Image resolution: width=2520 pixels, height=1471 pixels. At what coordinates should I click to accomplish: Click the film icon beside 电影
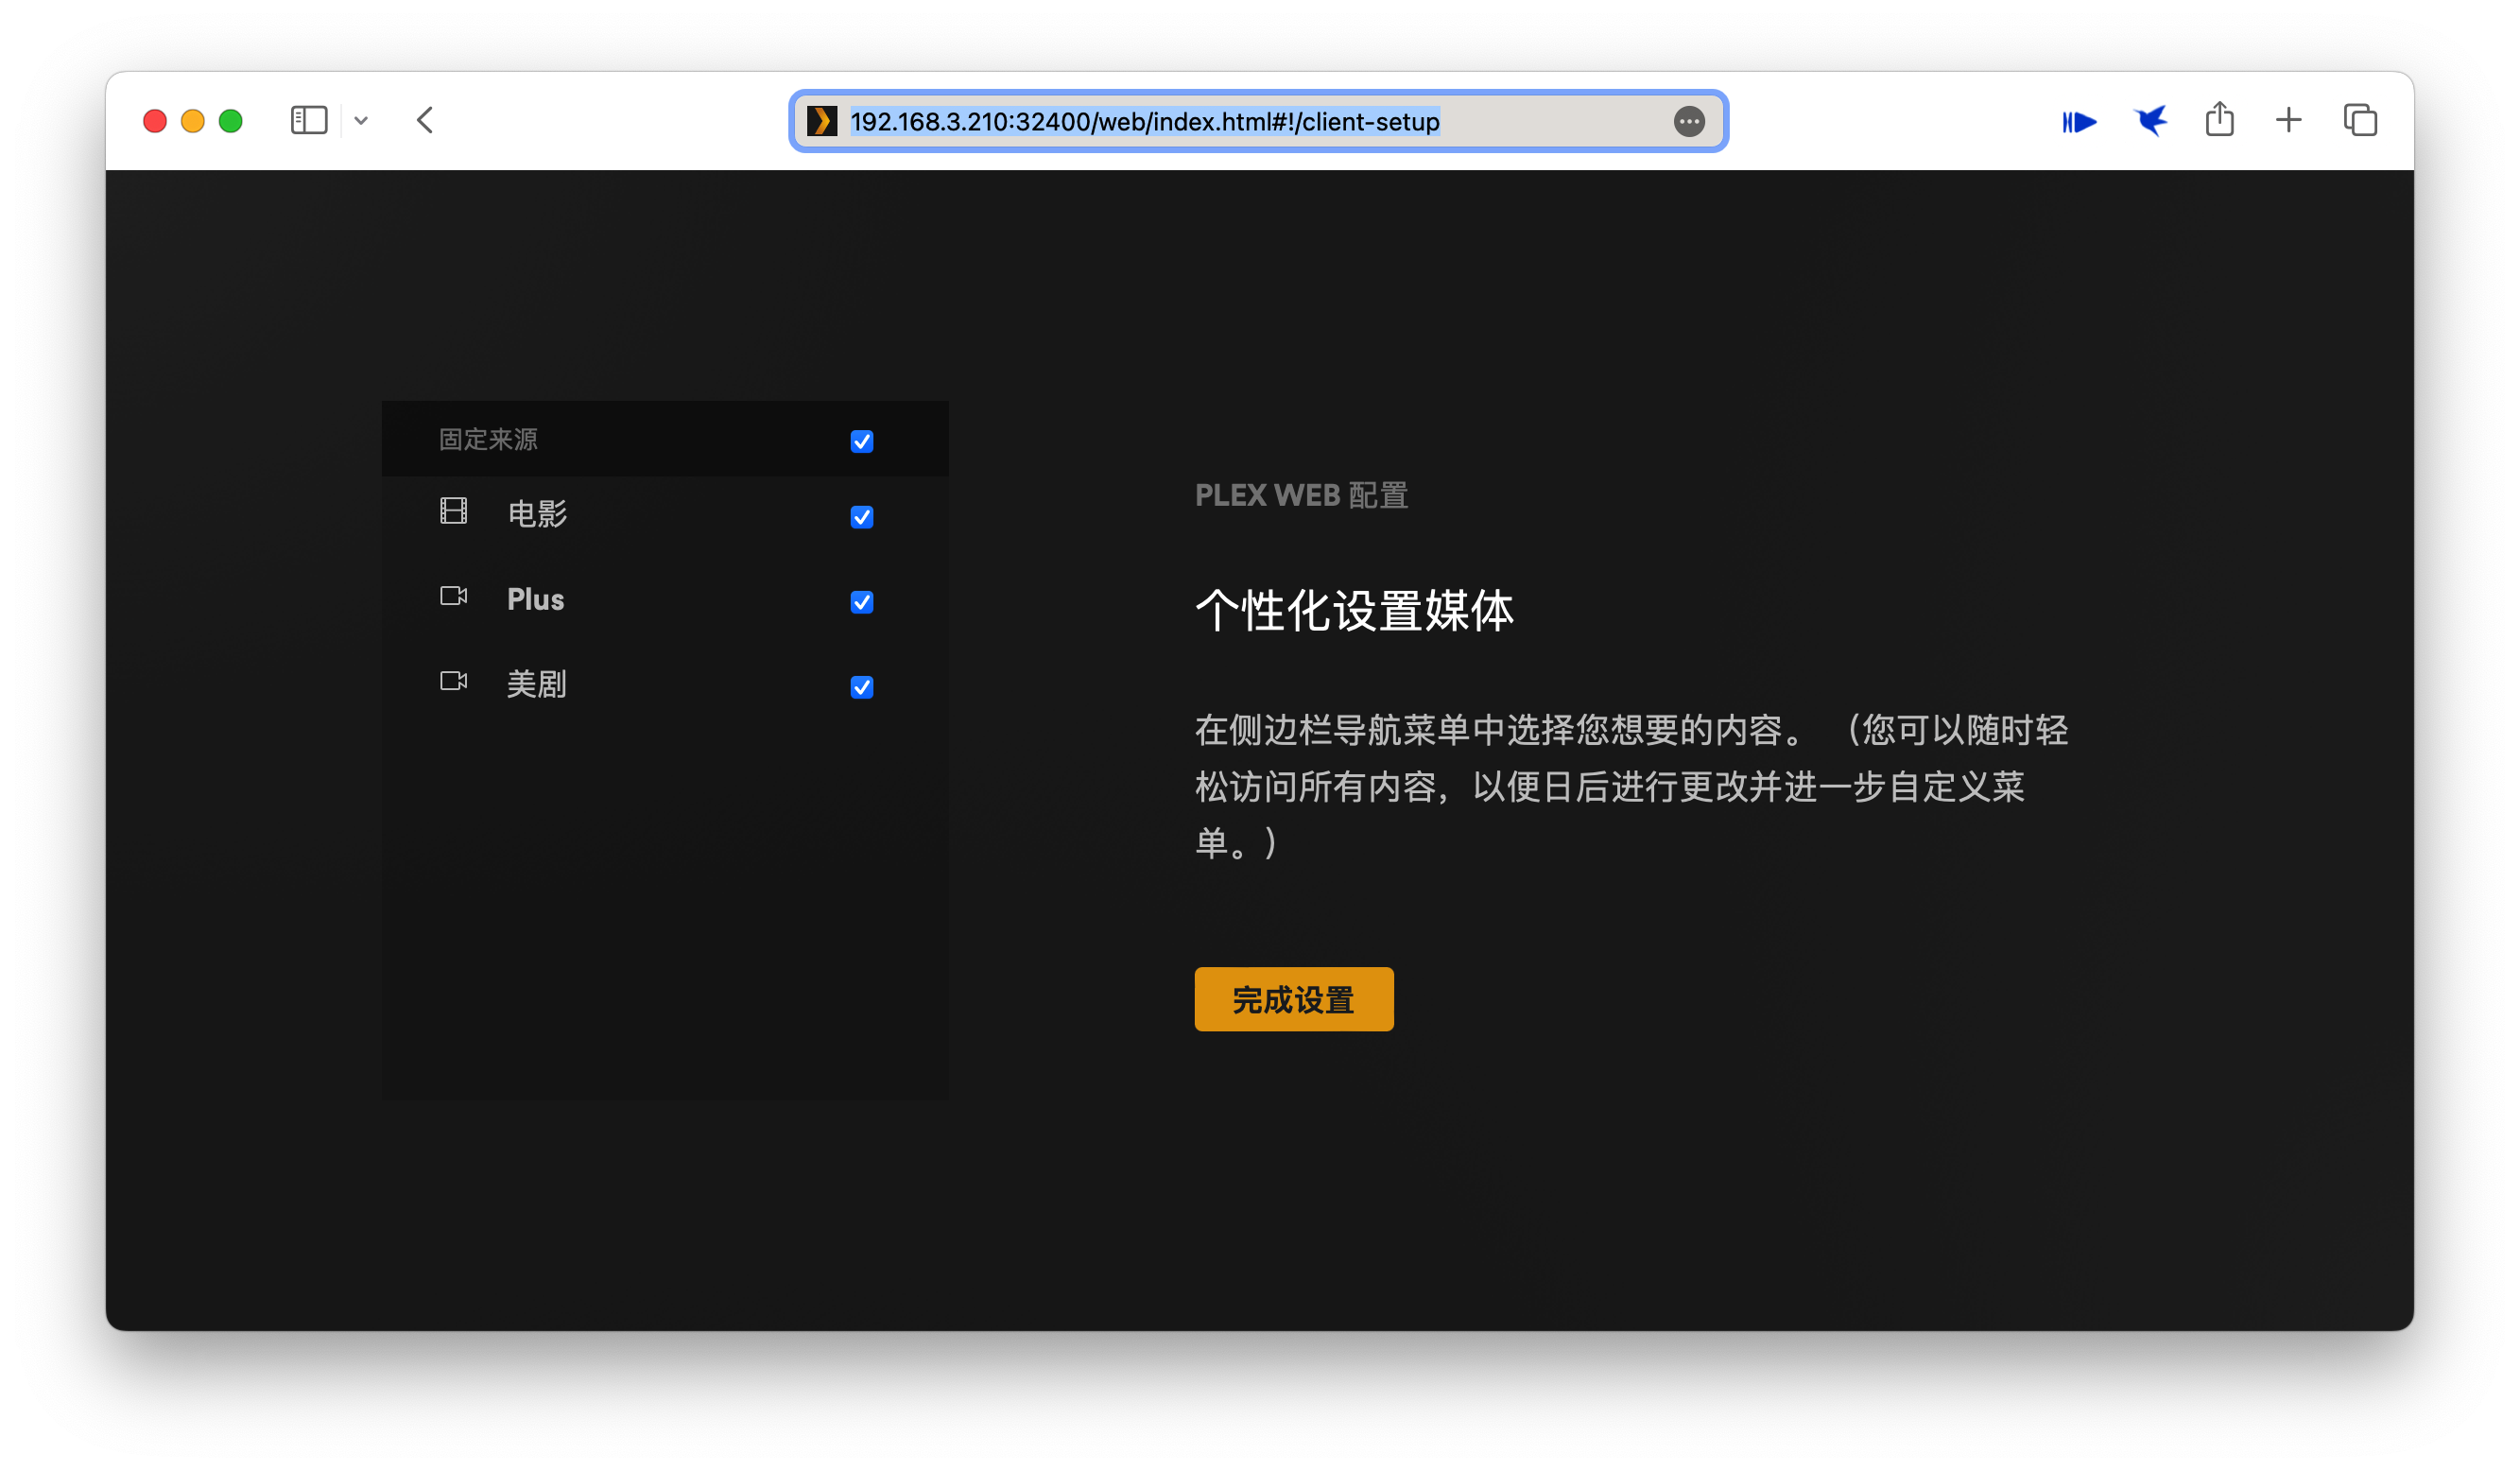point(454,512)
